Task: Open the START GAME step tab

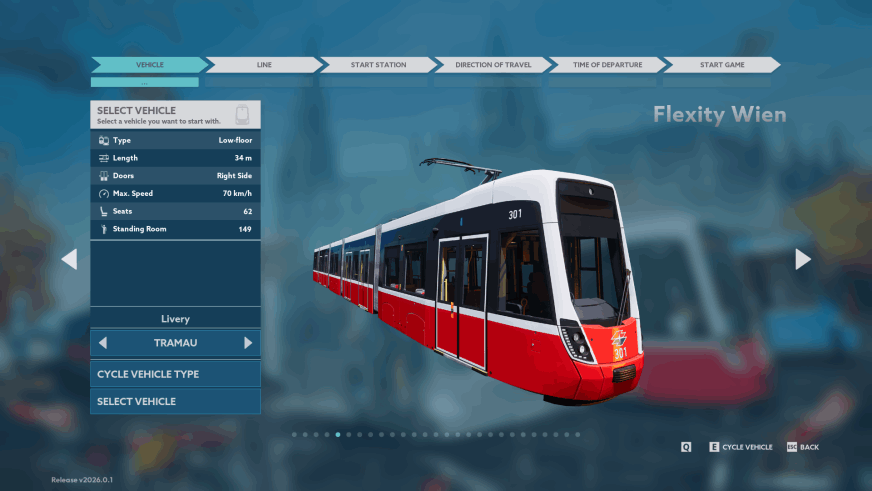Action: pyautogui.click(x=722, y=65)
